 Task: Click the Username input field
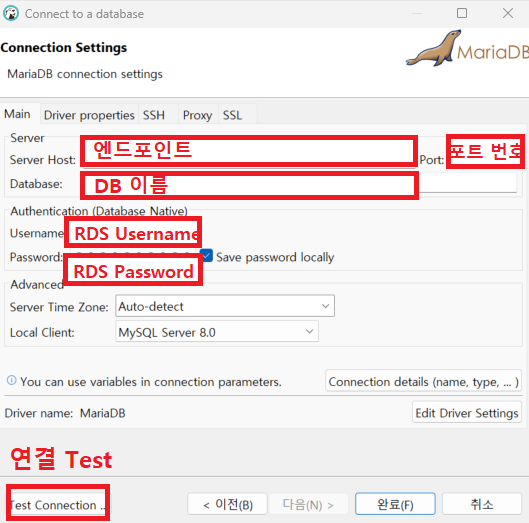133,233
